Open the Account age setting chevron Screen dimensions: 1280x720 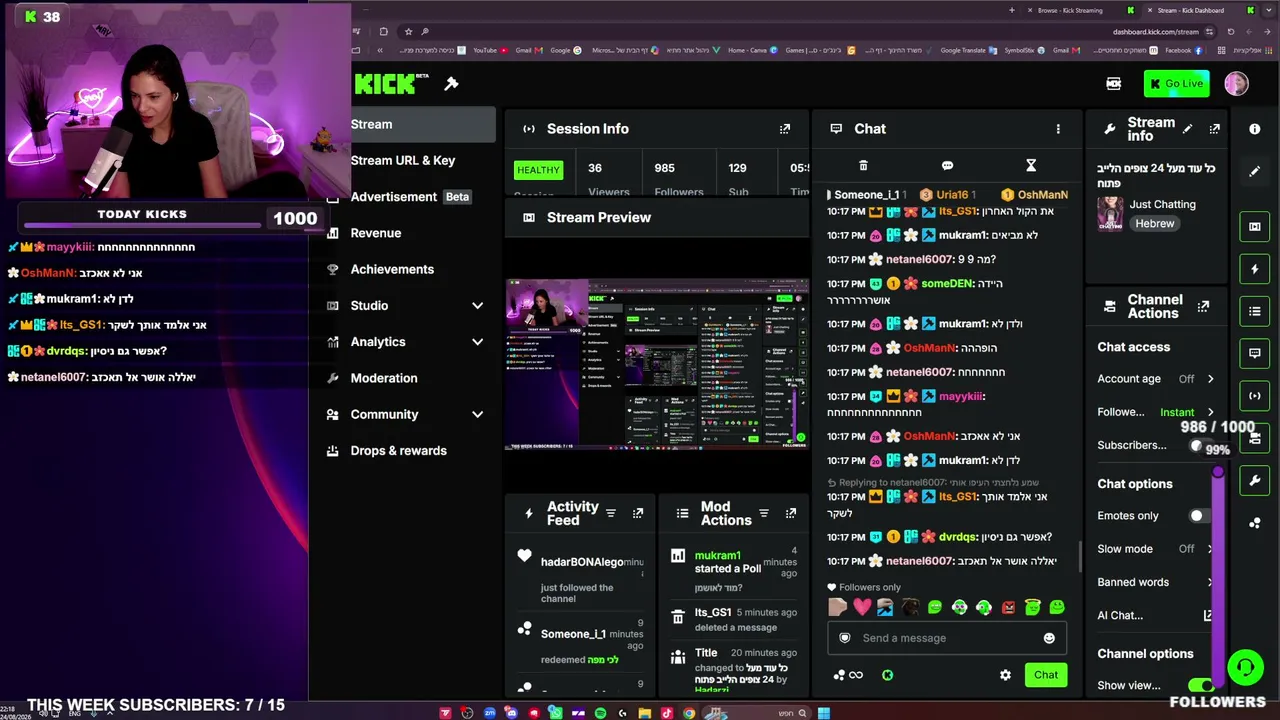point(1210,379)
